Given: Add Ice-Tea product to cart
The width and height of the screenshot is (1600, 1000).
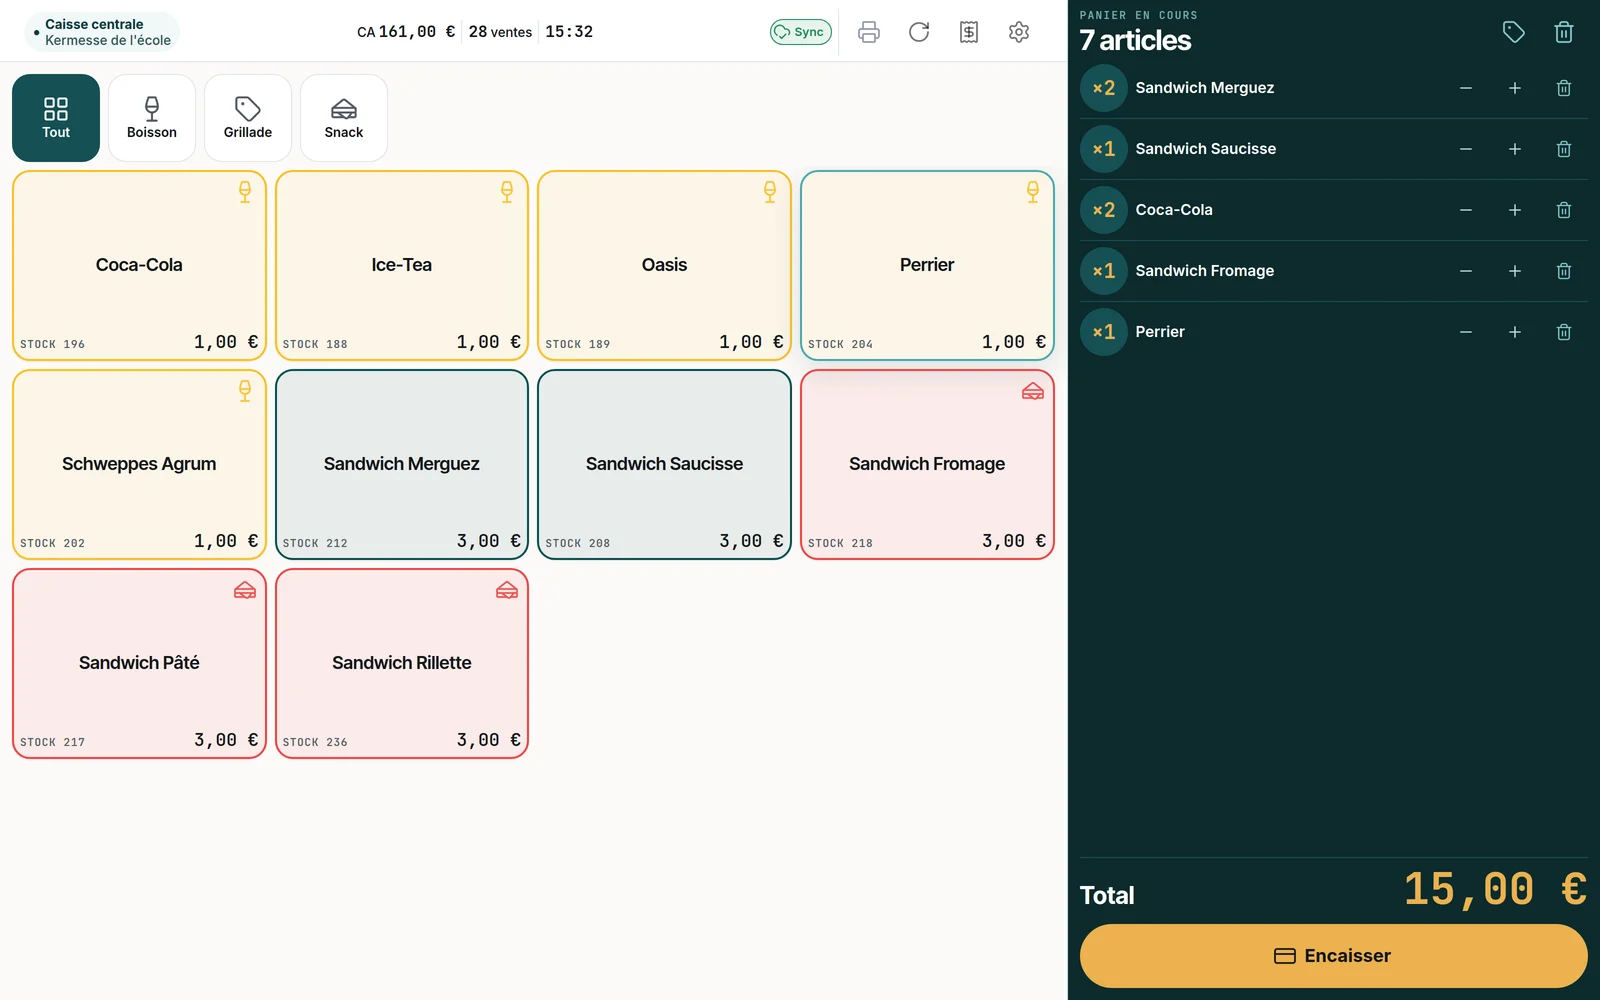Looking at the screenshot, I should (402, 265).
